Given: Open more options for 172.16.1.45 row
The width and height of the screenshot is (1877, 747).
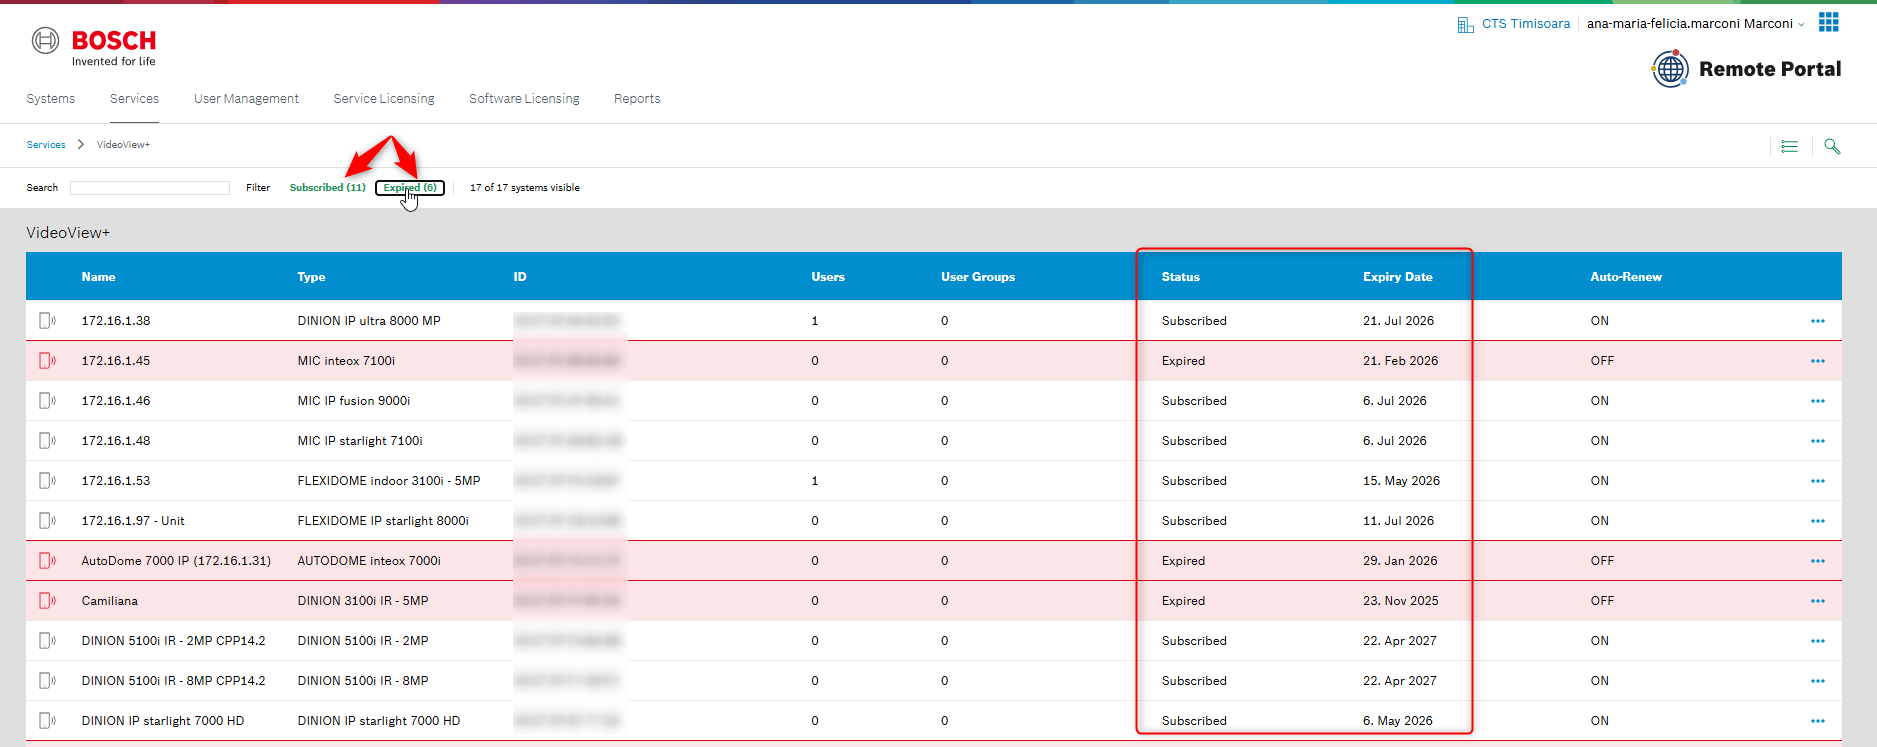Looking at the screenshot, I should click(x=1817, y=361).
